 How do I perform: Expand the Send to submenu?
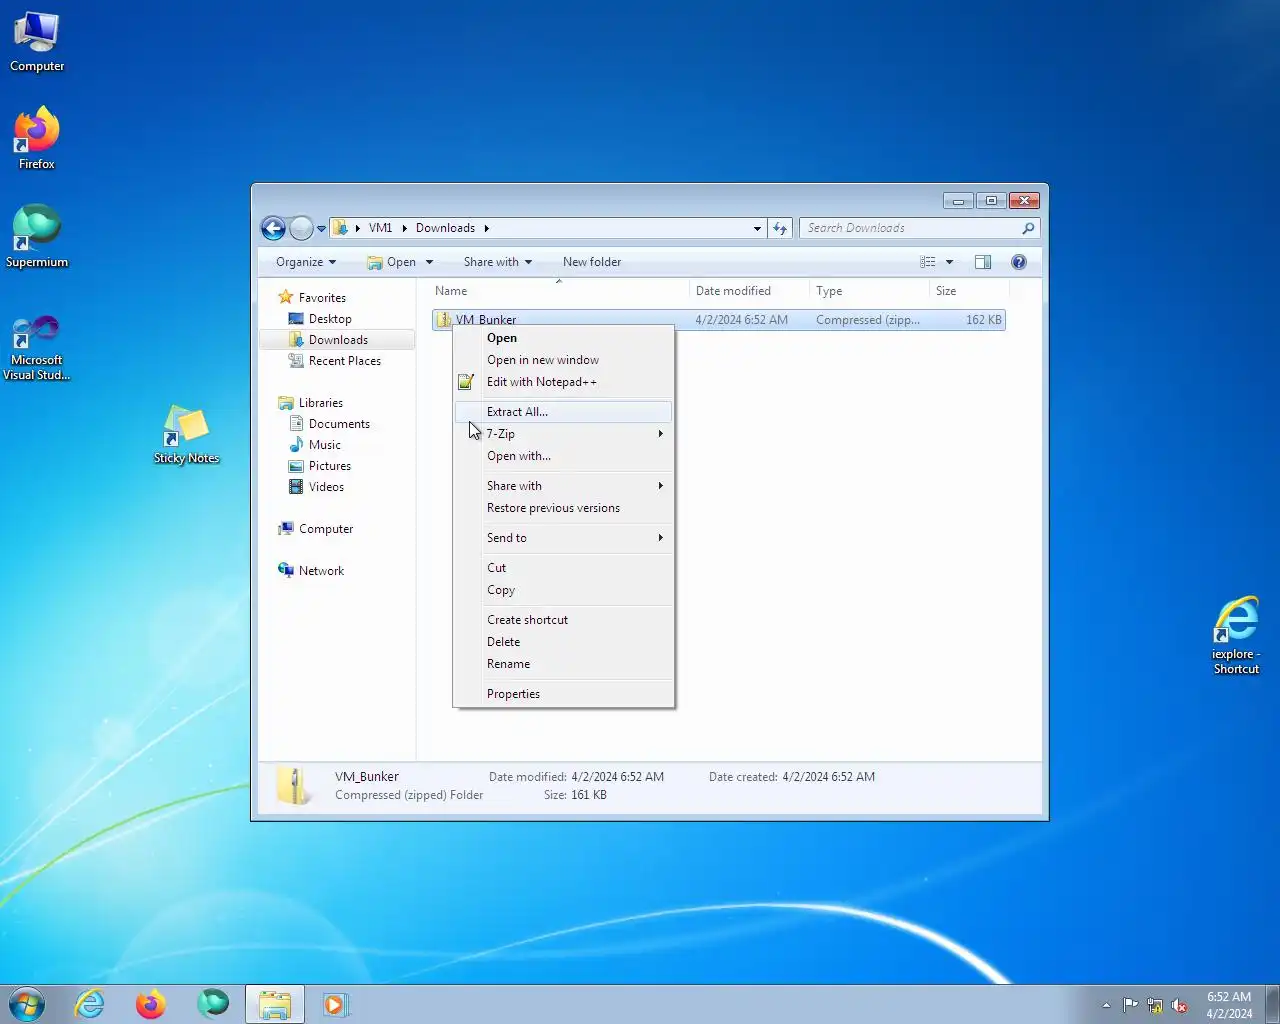point(563,538)
